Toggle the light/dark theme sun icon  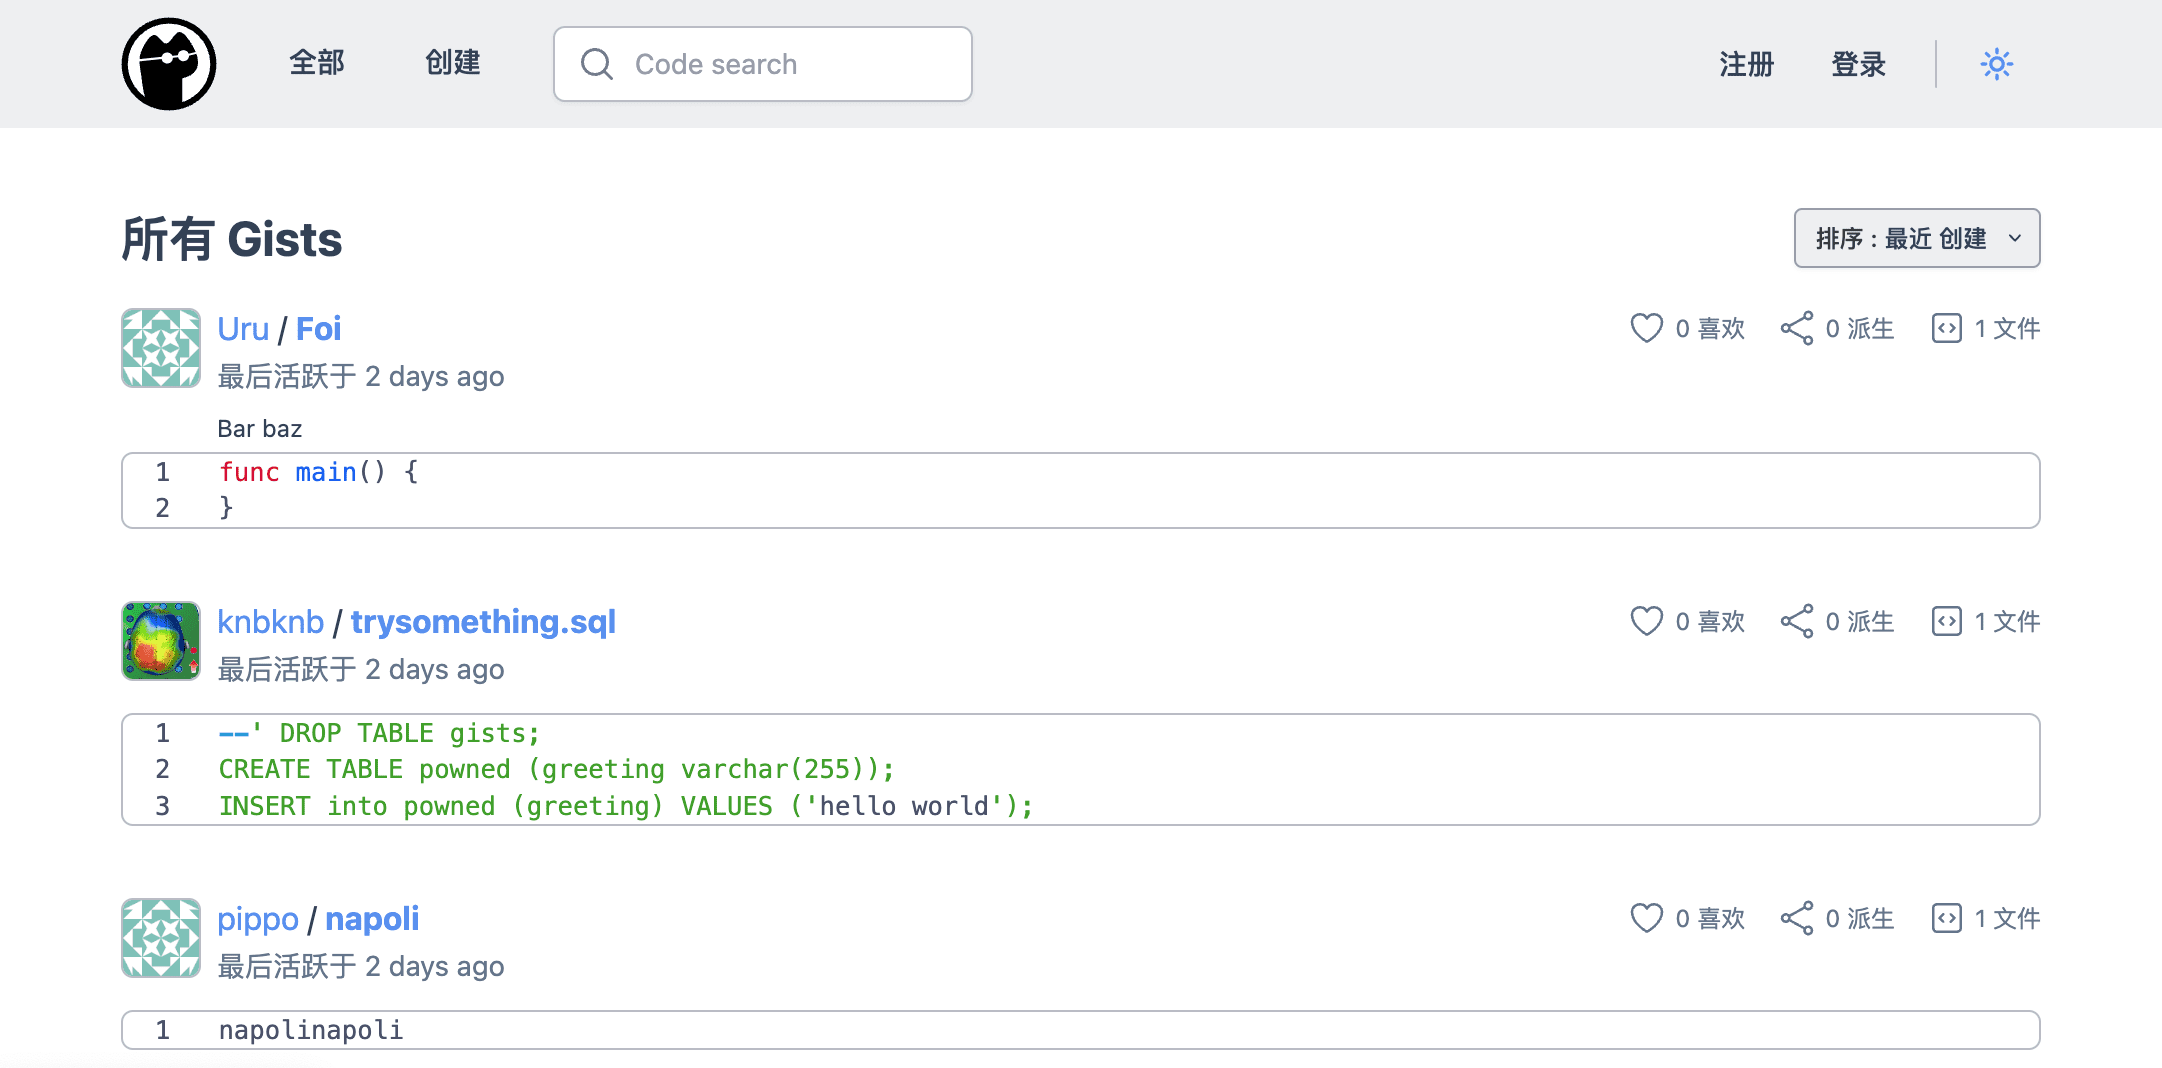pos(1996,64)
